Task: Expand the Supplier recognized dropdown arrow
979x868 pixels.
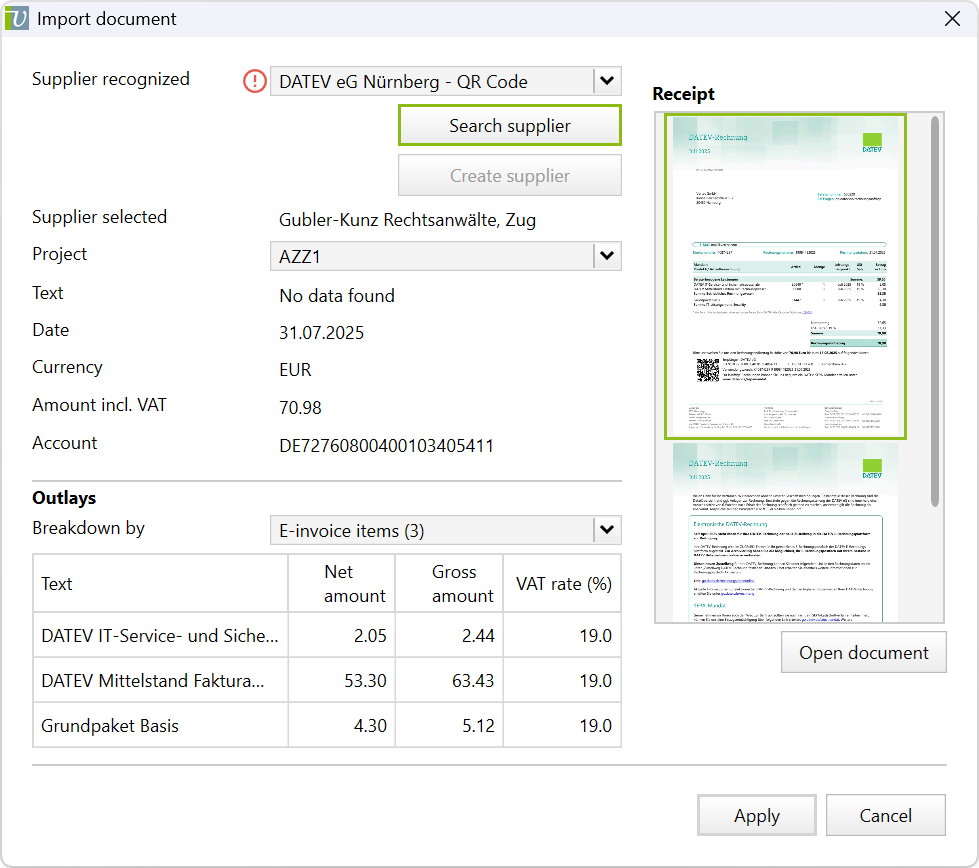Action: pyautogui.click(x=606, y=81)
